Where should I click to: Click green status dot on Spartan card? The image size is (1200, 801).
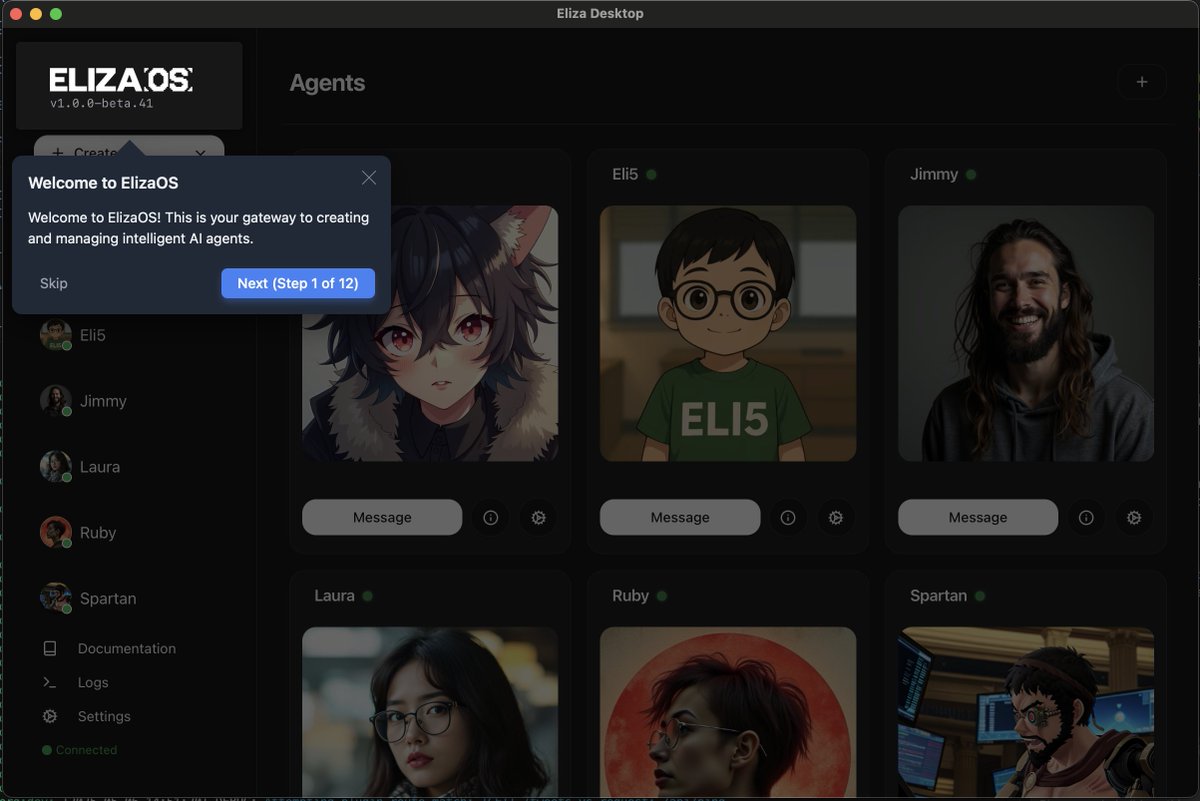coord(980,595)
